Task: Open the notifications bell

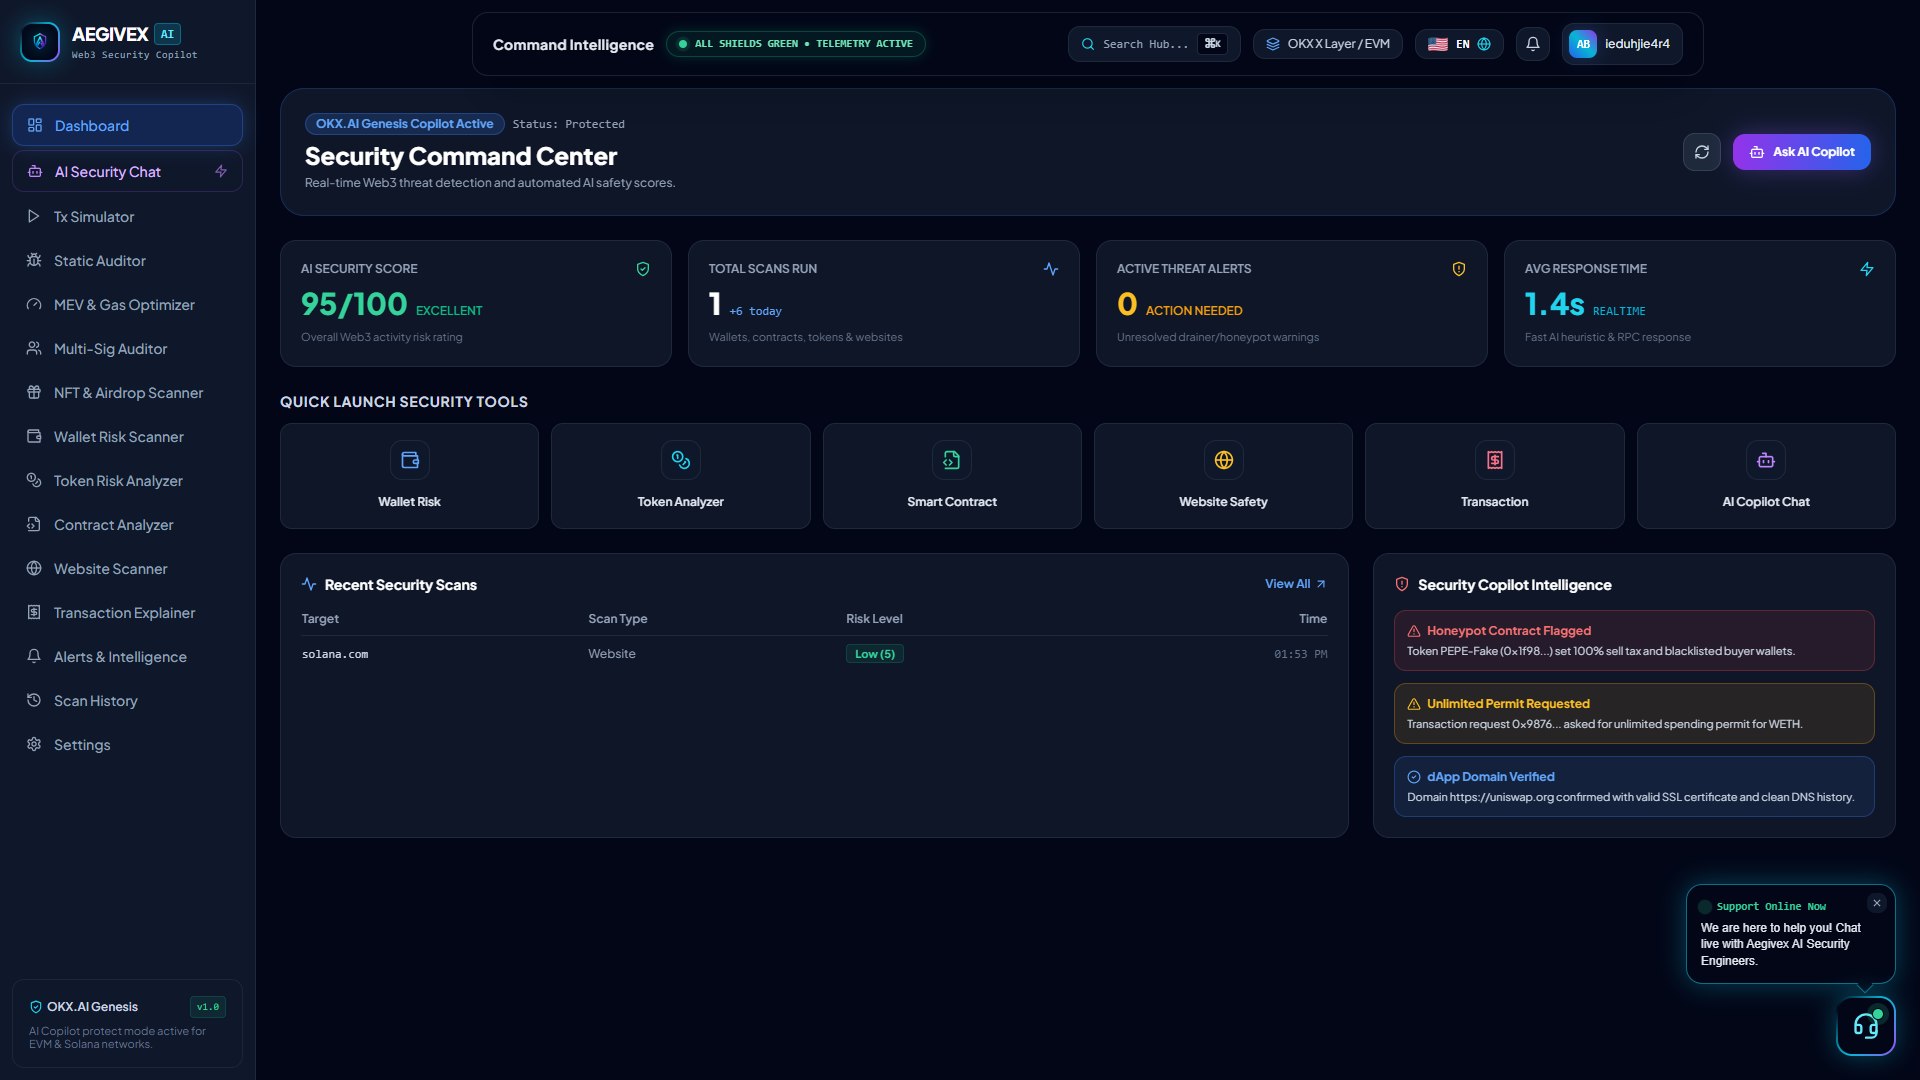Action: [x=1532, y=44]
